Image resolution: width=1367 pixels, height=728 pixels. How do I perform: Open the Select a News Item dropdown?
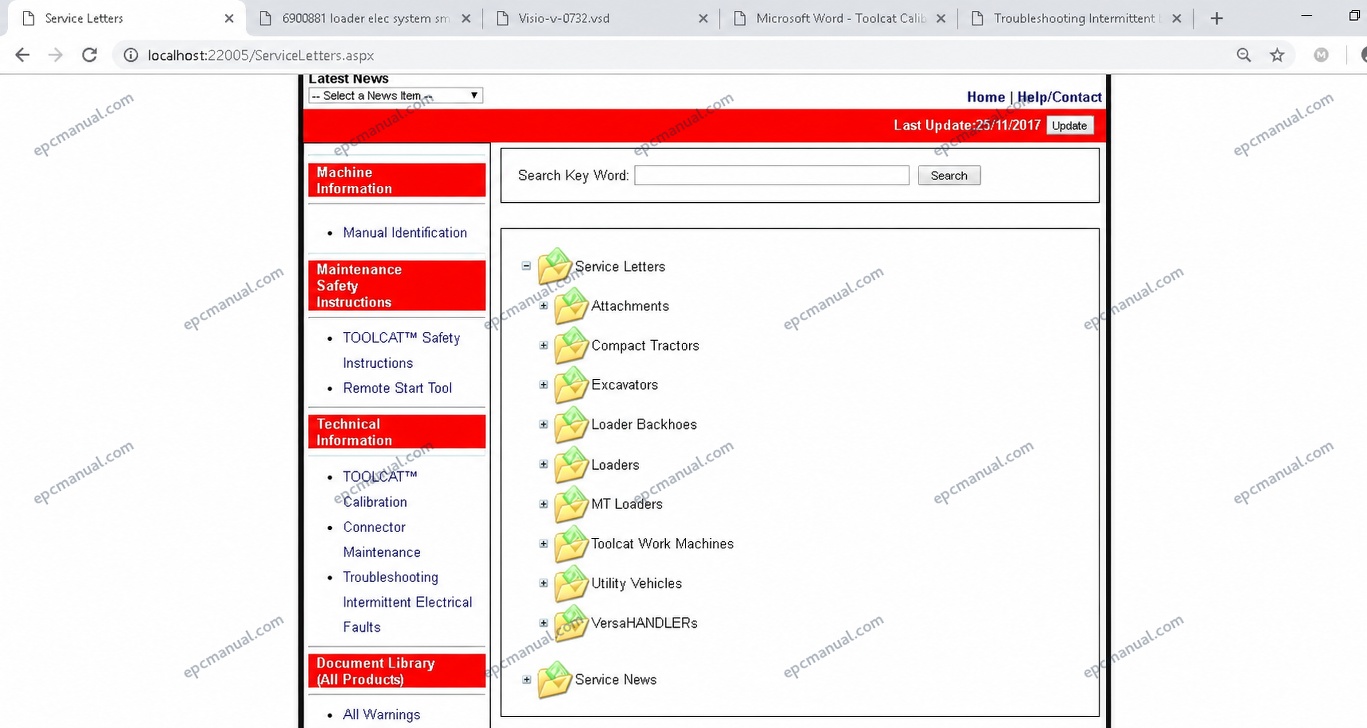(x=395, y=96)
